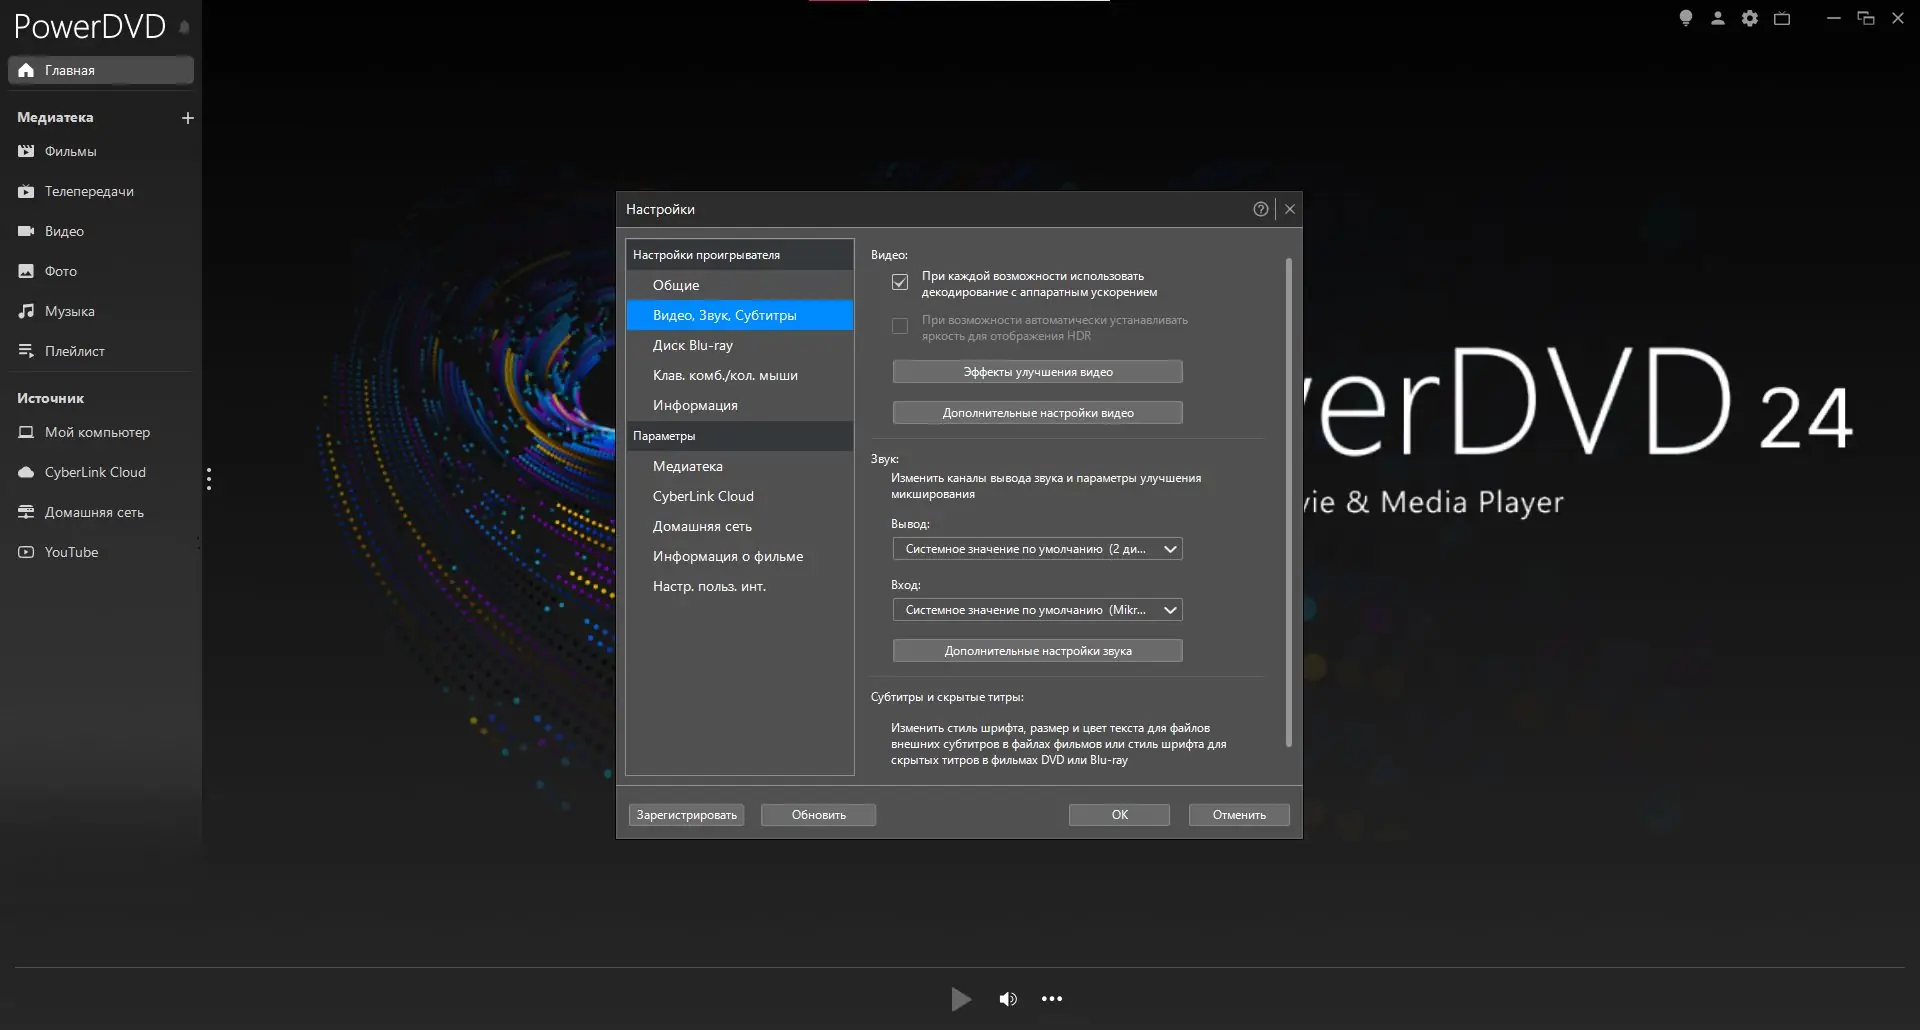This screenshot has height=1030, width=1920.
Task: Open YouTube in the sidebar
Action: coord(71,552)
